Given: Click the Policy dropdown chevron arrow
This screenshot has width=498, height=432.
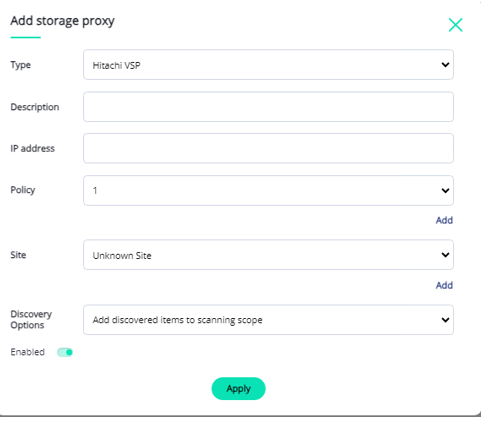Looking at the screenshot, I should (445, 190).
